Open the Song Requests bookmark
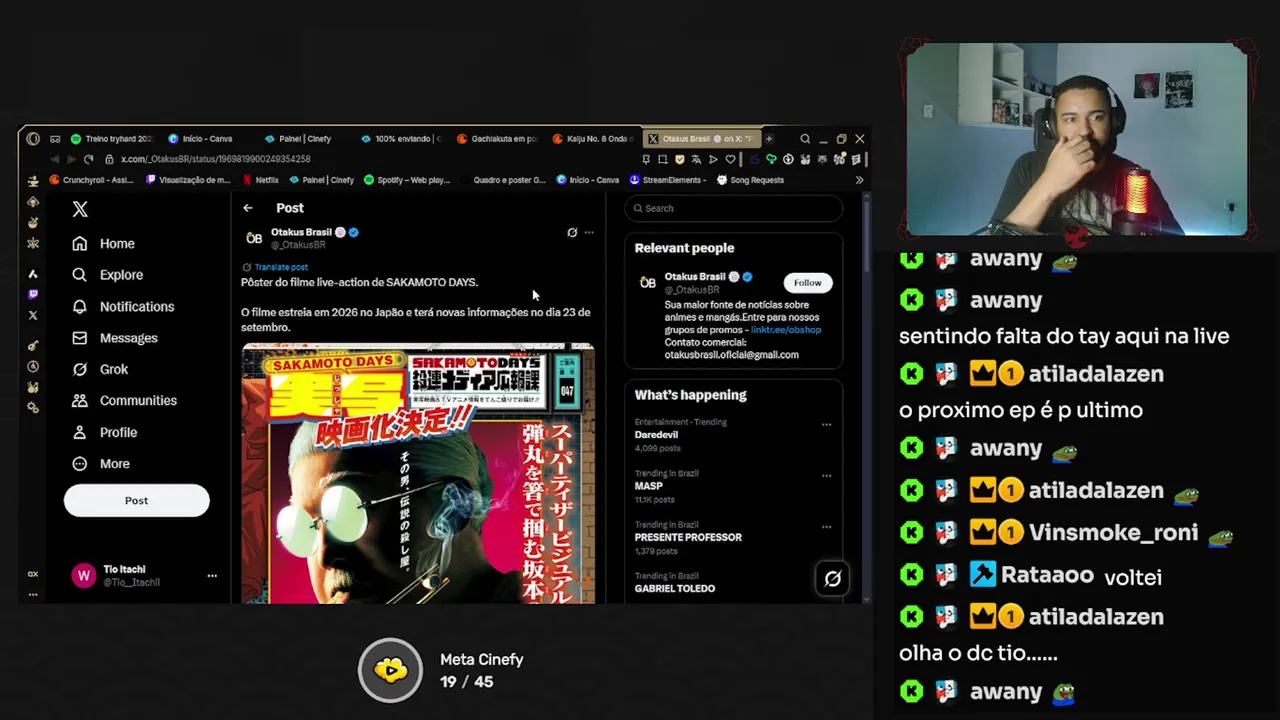Screen dimensions: 1280x720 pos(750,180)
